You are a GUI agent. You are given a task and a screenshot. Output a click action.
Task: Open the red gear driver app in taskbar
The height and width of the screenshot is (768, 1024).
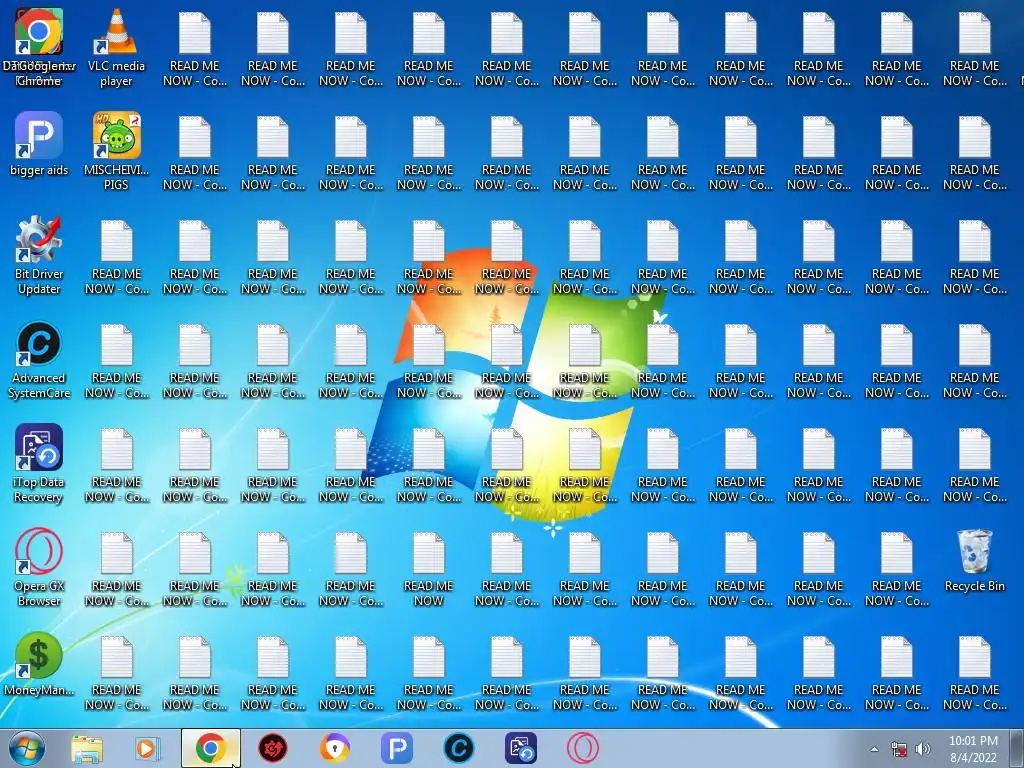click(x=272, y=748)
